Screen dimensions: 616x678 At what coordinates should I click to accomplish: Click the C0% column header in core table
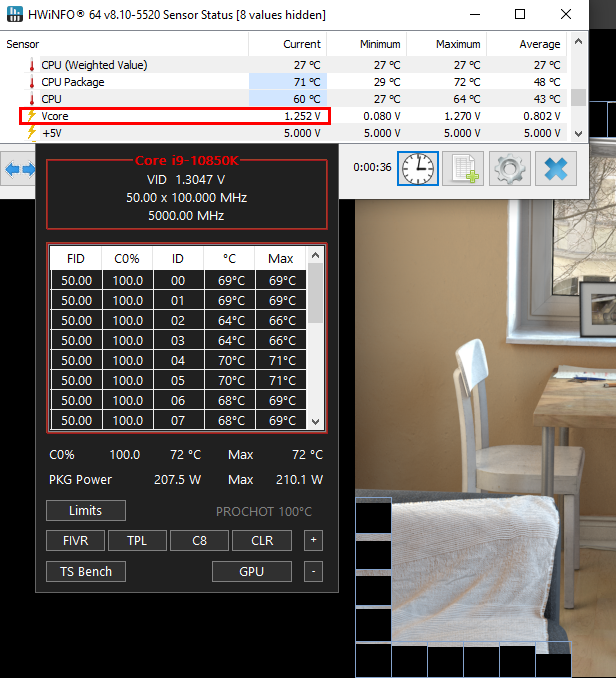click(x=127, y=259)
